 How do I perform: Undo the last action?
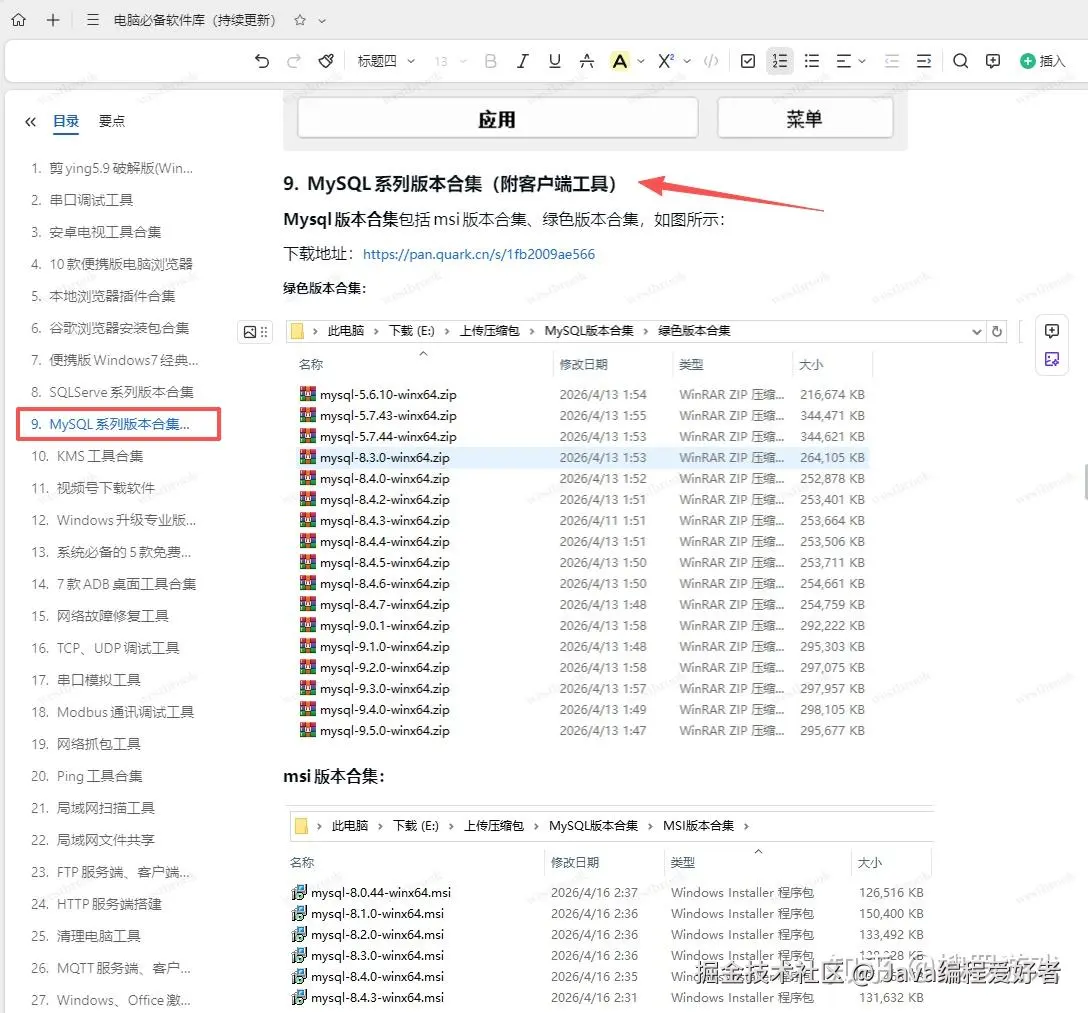(x=262, y=61)
